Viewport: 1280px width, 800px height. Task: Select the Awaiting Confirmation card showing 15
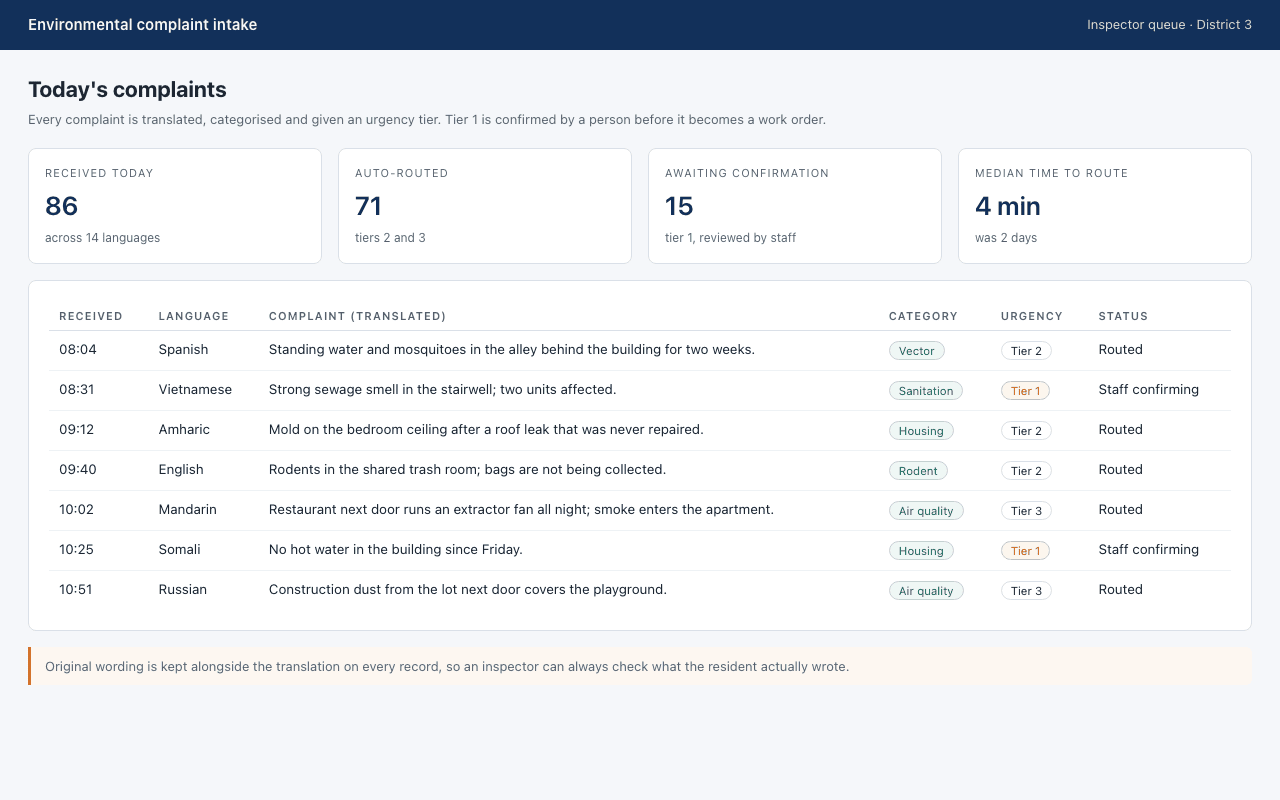[x=795, y=206]
